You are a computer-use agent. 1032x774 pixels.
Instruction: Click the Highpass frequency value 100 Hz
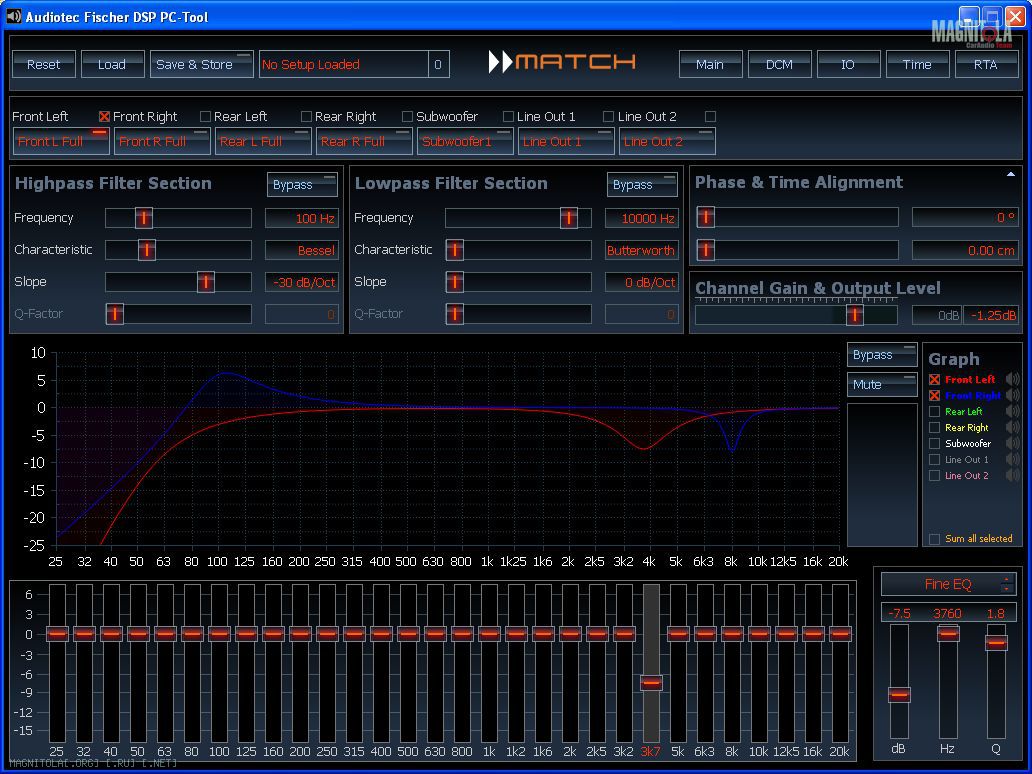click(x=302, y=218)
